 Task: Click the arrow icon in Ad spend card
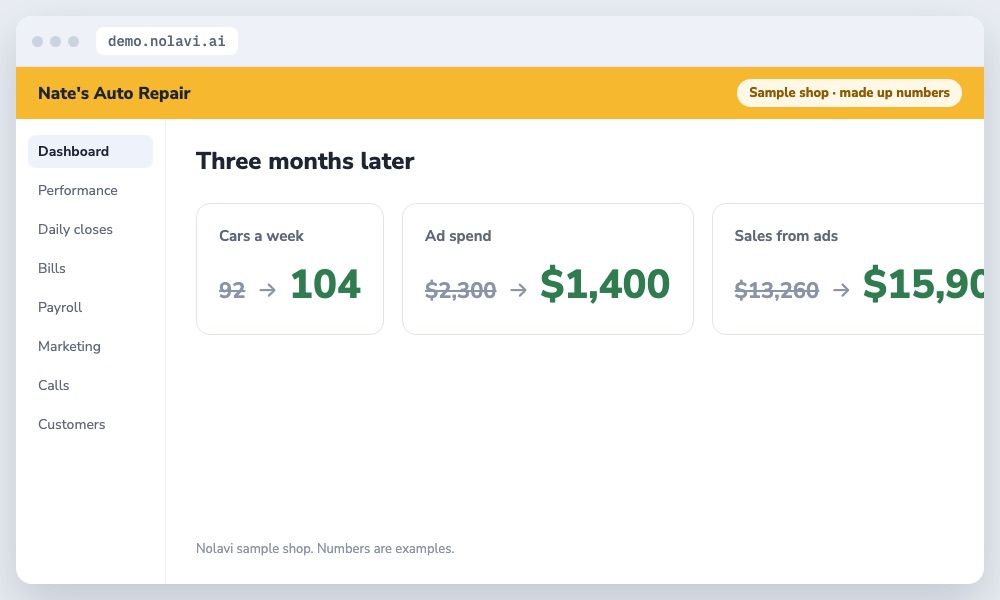pos(518,290)
